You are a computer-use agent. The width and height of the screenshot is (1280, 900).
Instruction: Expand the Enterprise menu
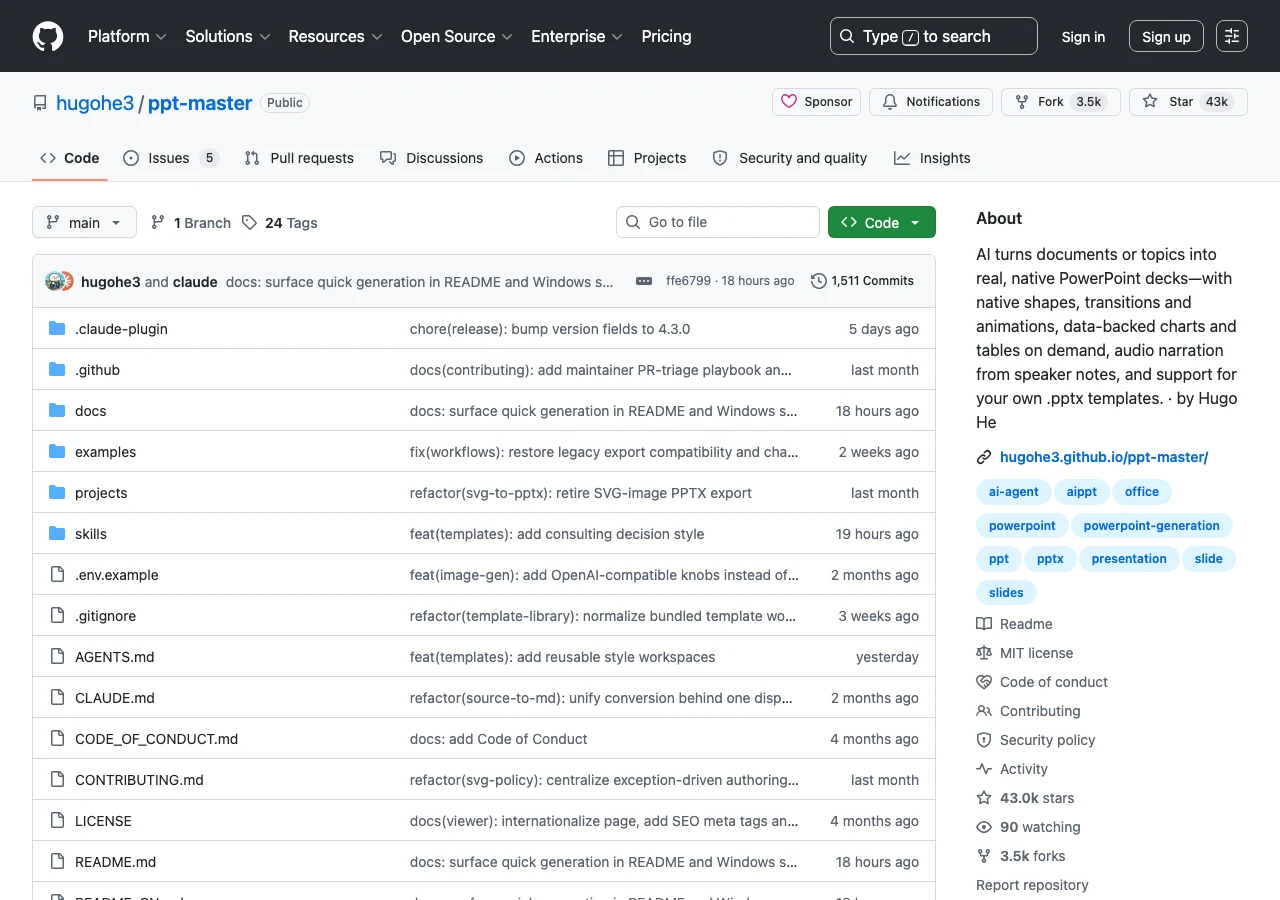click(577, 36)
